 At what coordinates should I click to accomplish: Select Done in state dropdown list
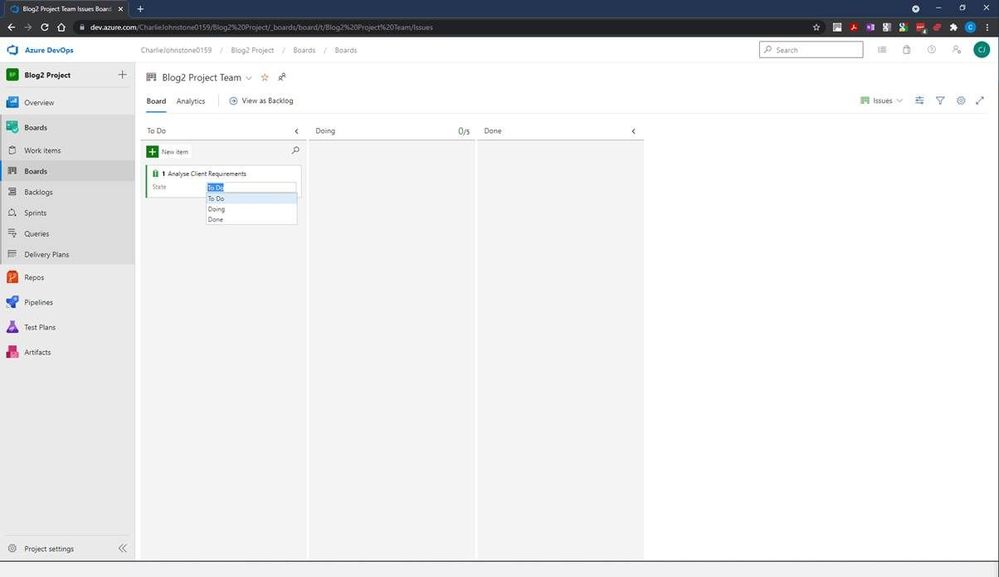pyautogui.click(x=251, y=219)
